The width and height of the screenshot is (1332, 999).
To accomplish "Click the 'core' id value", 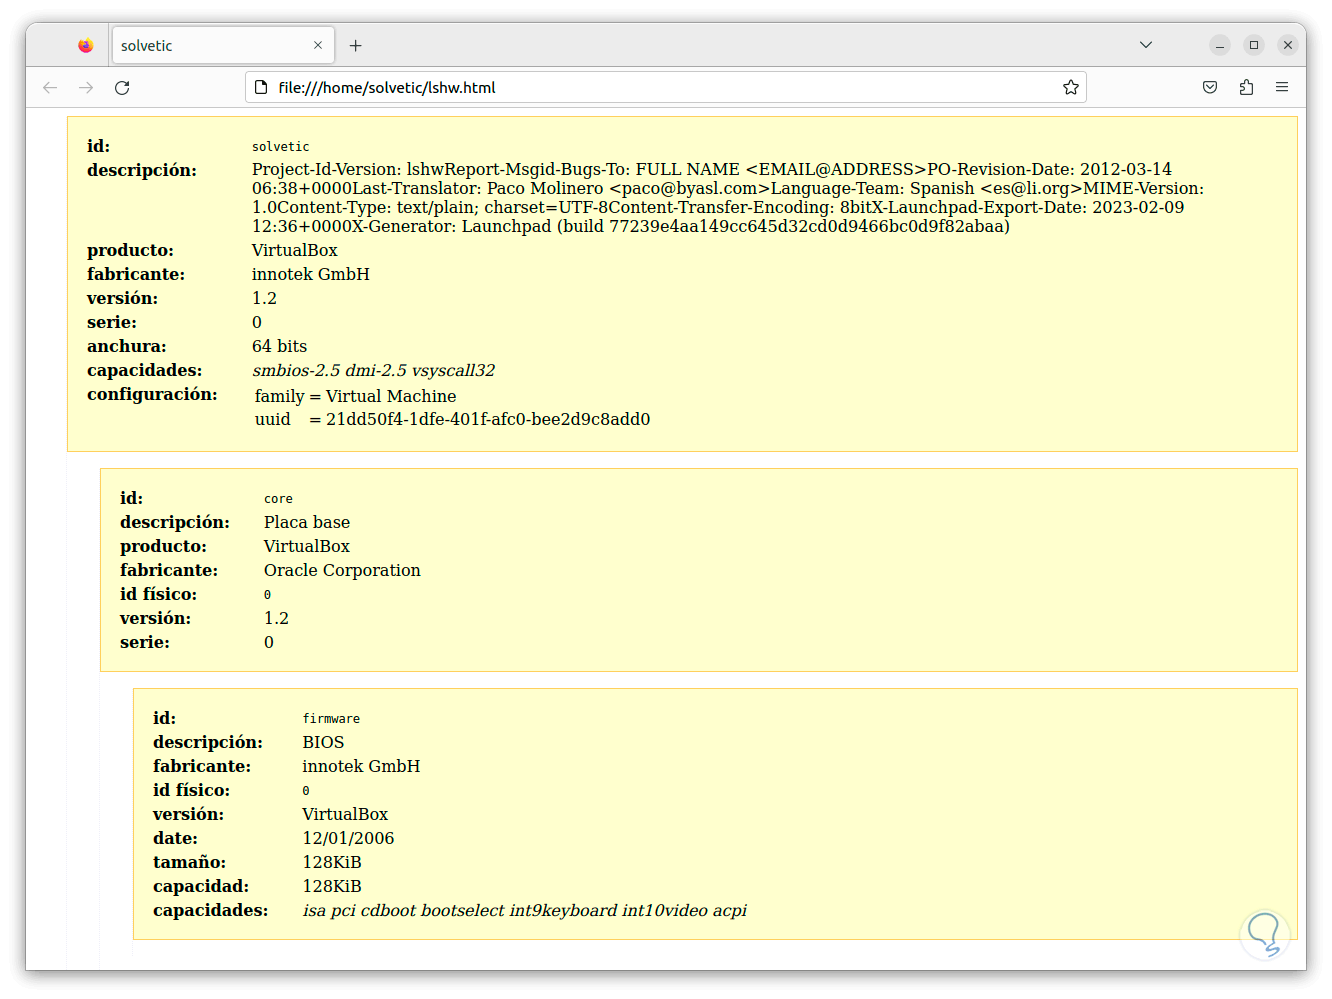I will pos(278,499).
